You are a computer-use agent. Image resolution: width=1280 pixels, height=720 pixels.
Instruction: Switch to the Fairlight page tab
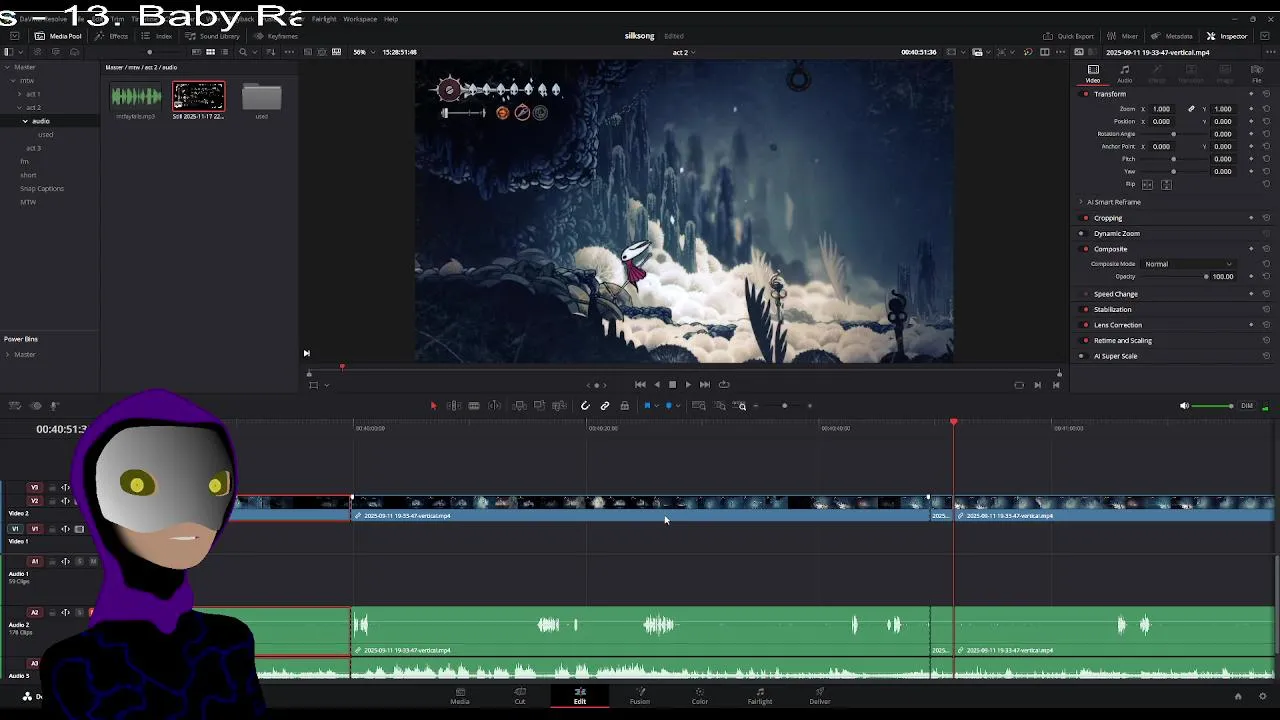(x=760, y=696)
